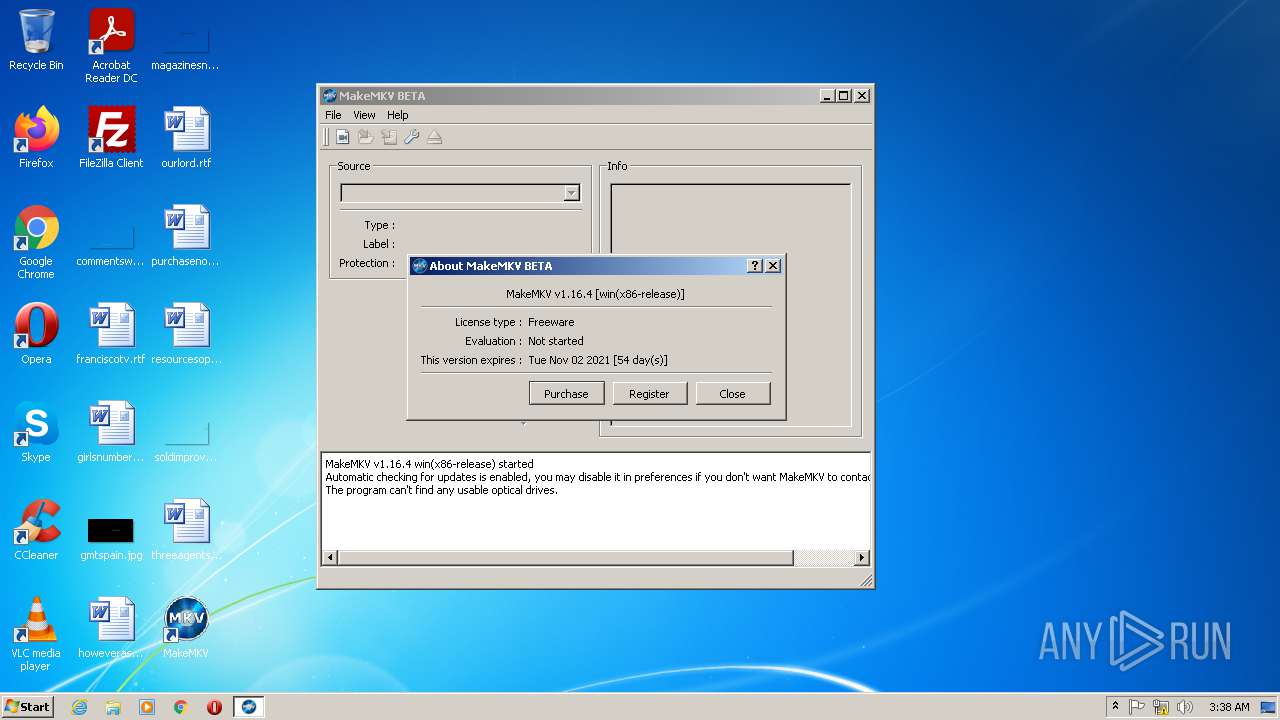Click the log line about no usable optical drives
Viewport: 1280px width, 720px height.
(441, 490)
